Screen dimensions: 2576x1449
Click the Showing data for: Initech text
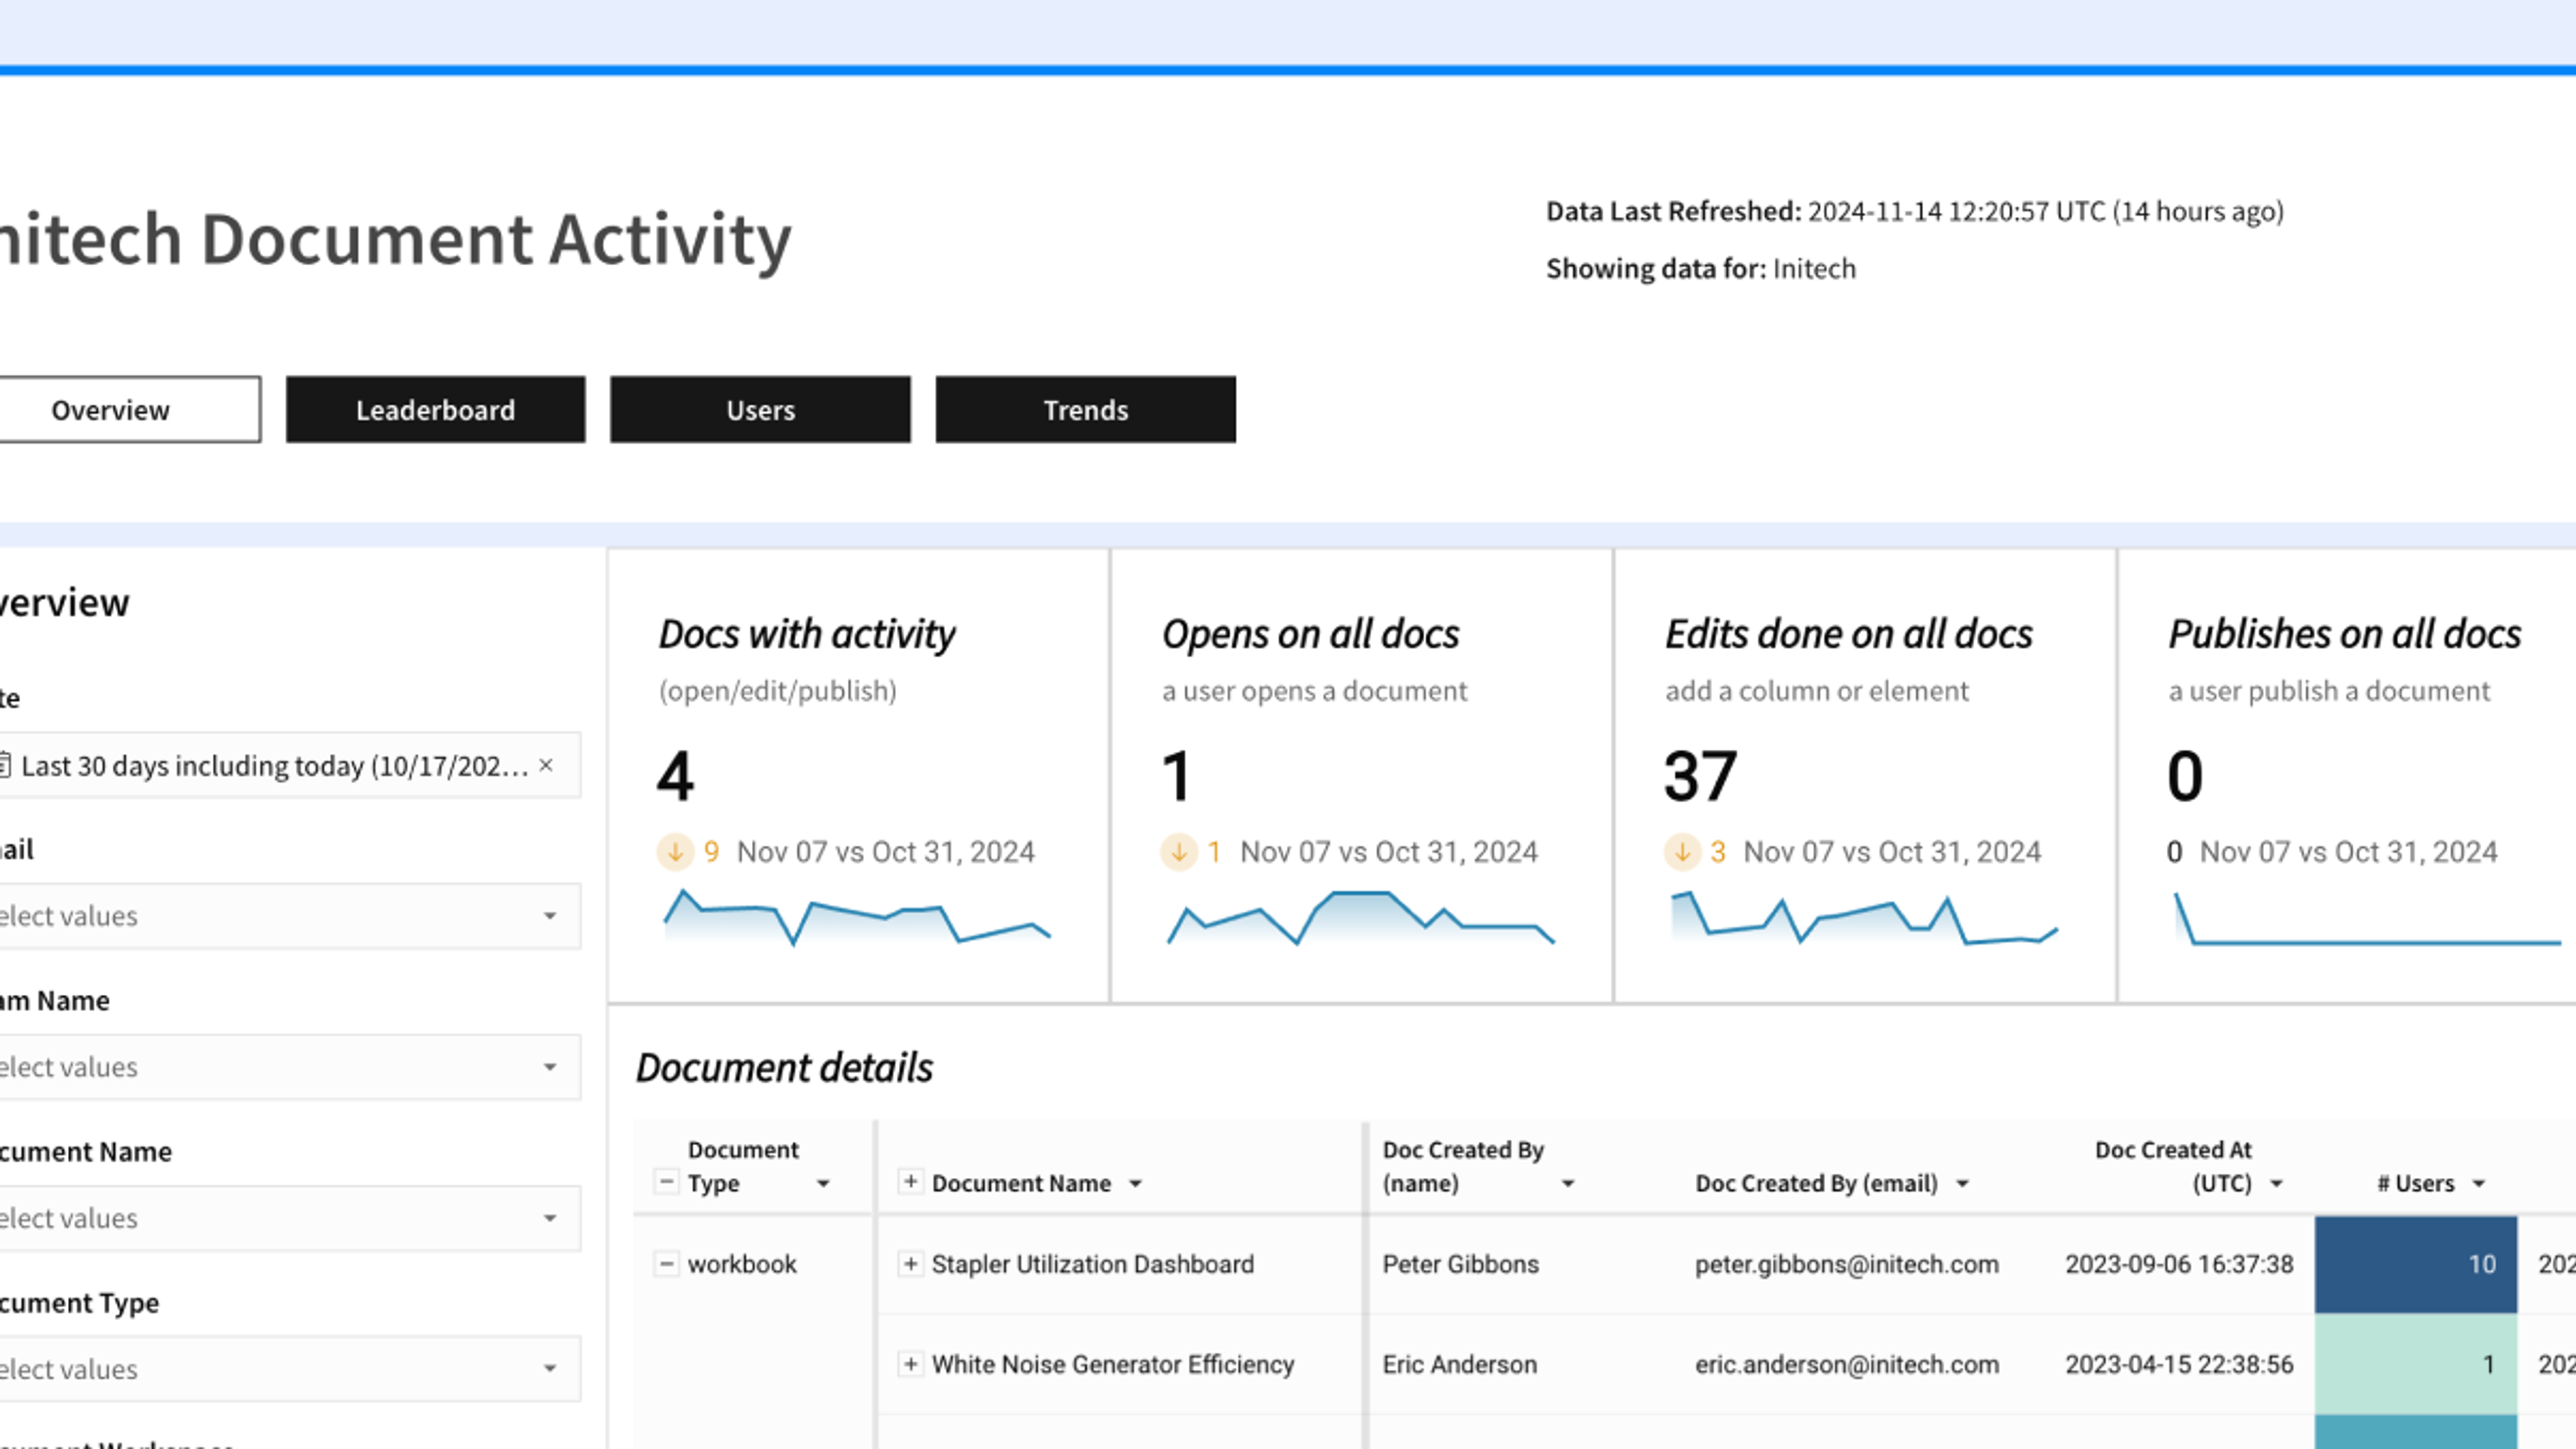click(x=1700, y=269)
